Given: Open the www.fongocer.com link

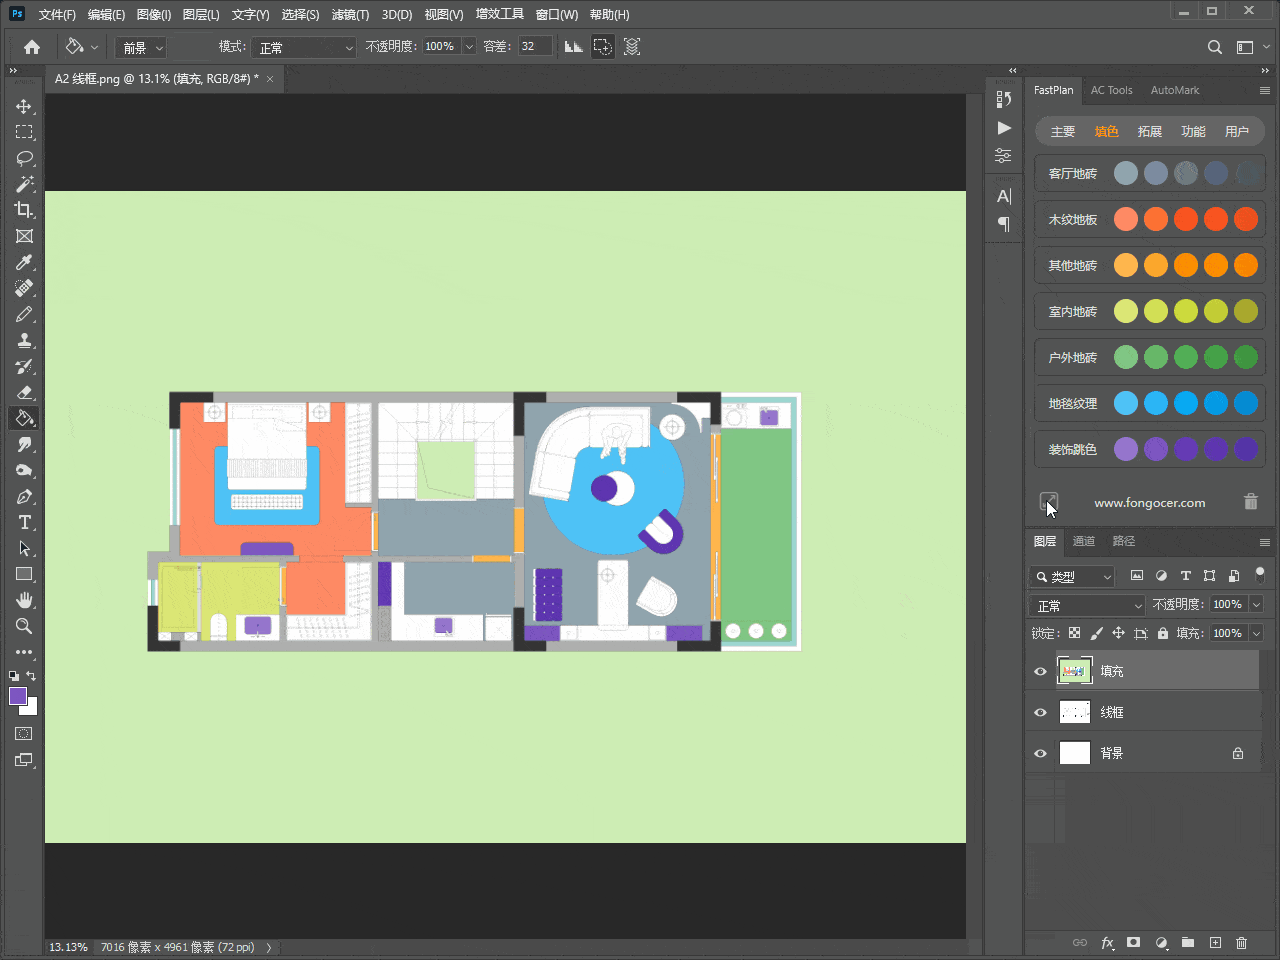Looking at the screenshot, I should 1149,503.
